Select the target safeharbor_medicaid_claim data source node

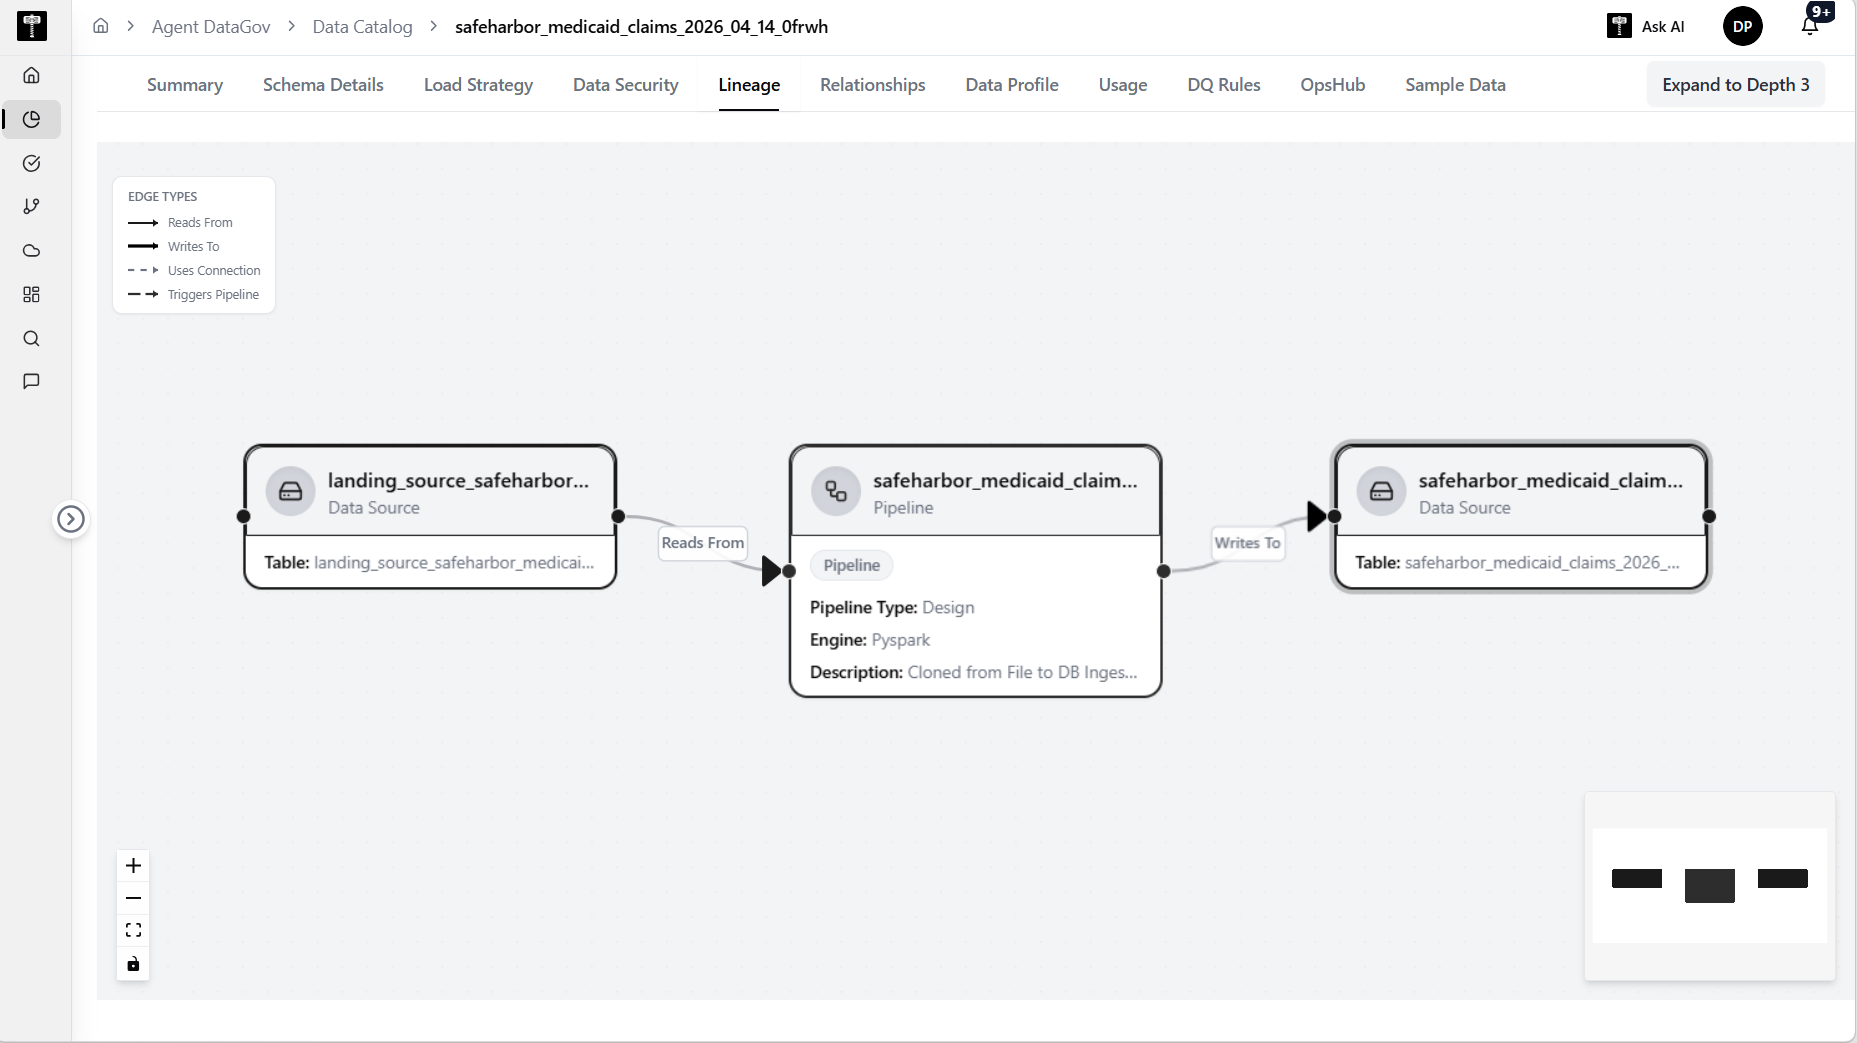[1521, 516]
